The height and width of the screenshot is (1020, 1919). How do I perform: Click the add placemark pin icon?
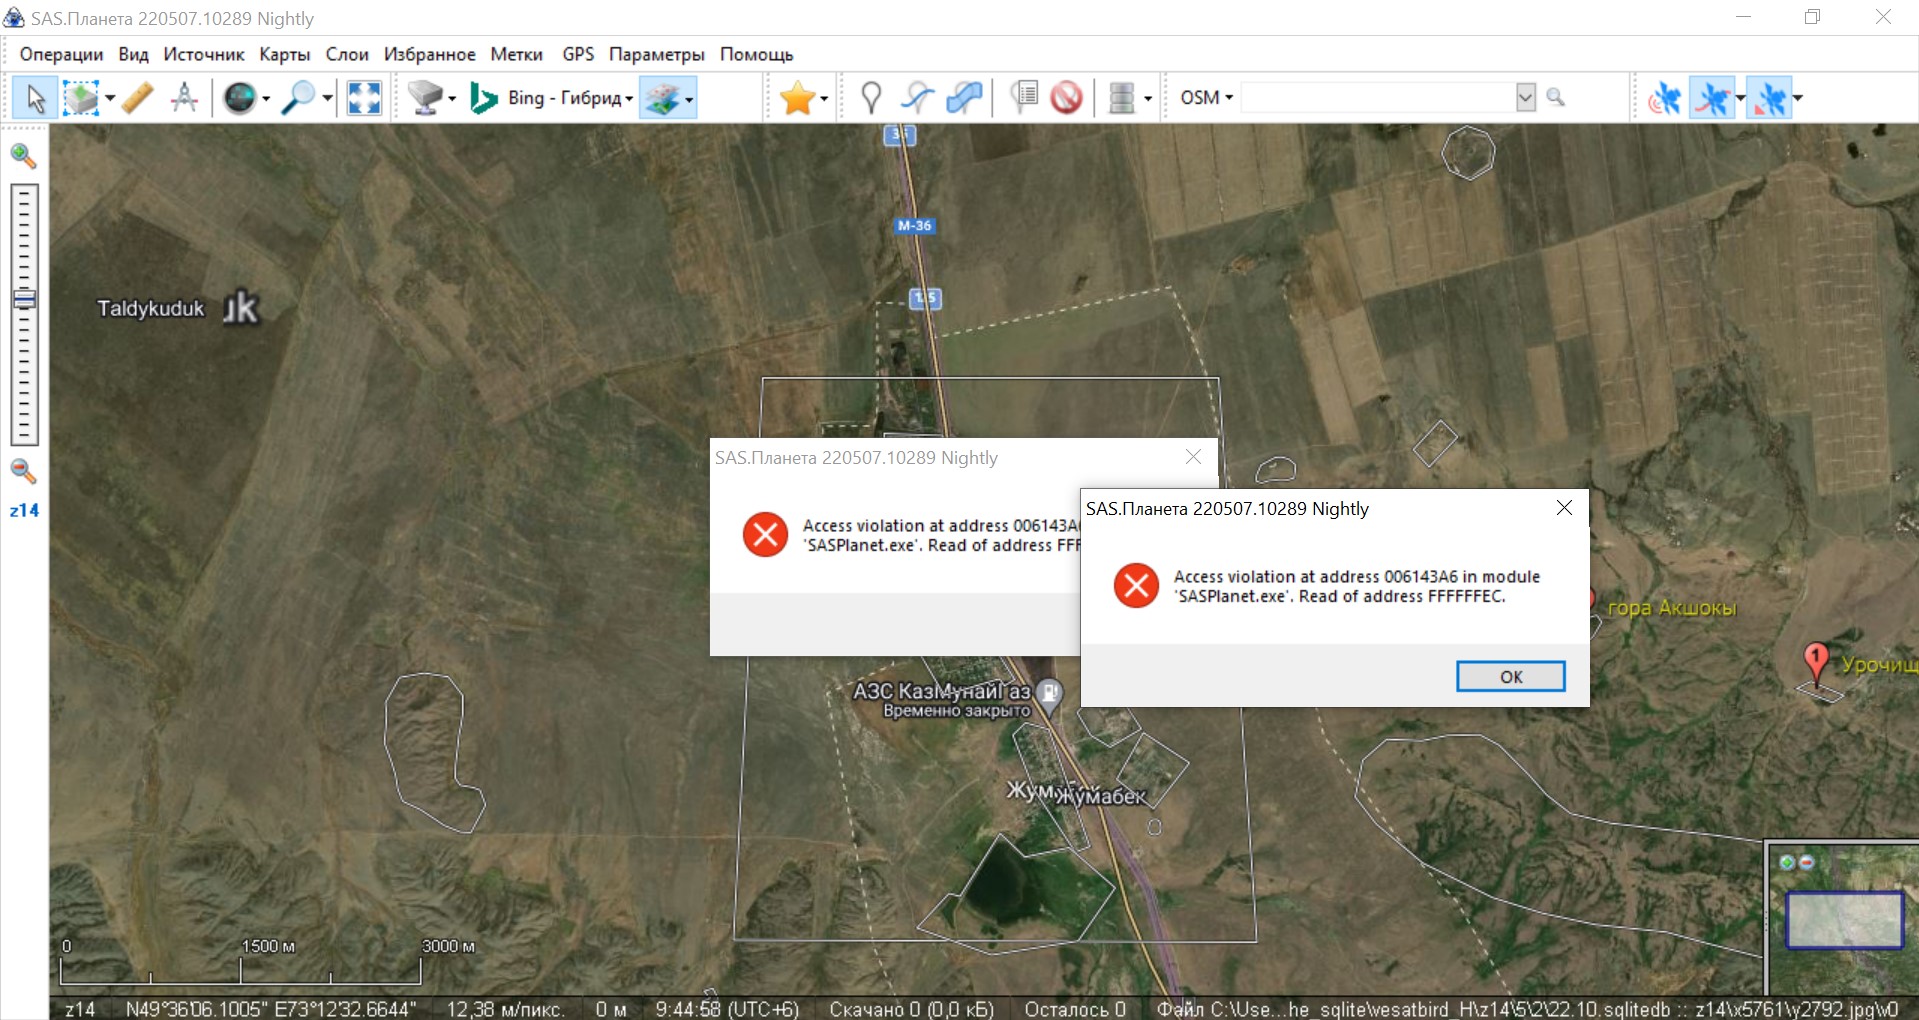click(x=871, y=98)
